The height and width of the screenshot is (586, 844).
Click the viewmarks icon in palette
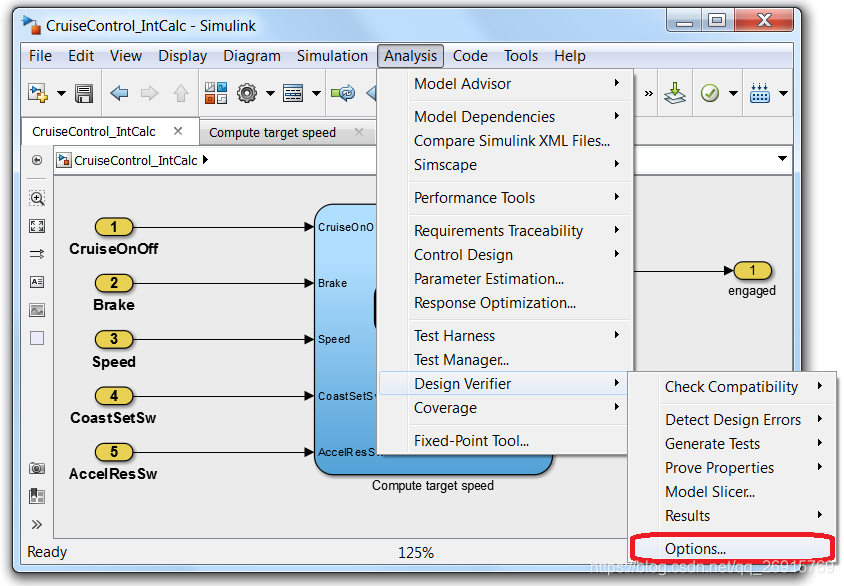tap(37, 496)
